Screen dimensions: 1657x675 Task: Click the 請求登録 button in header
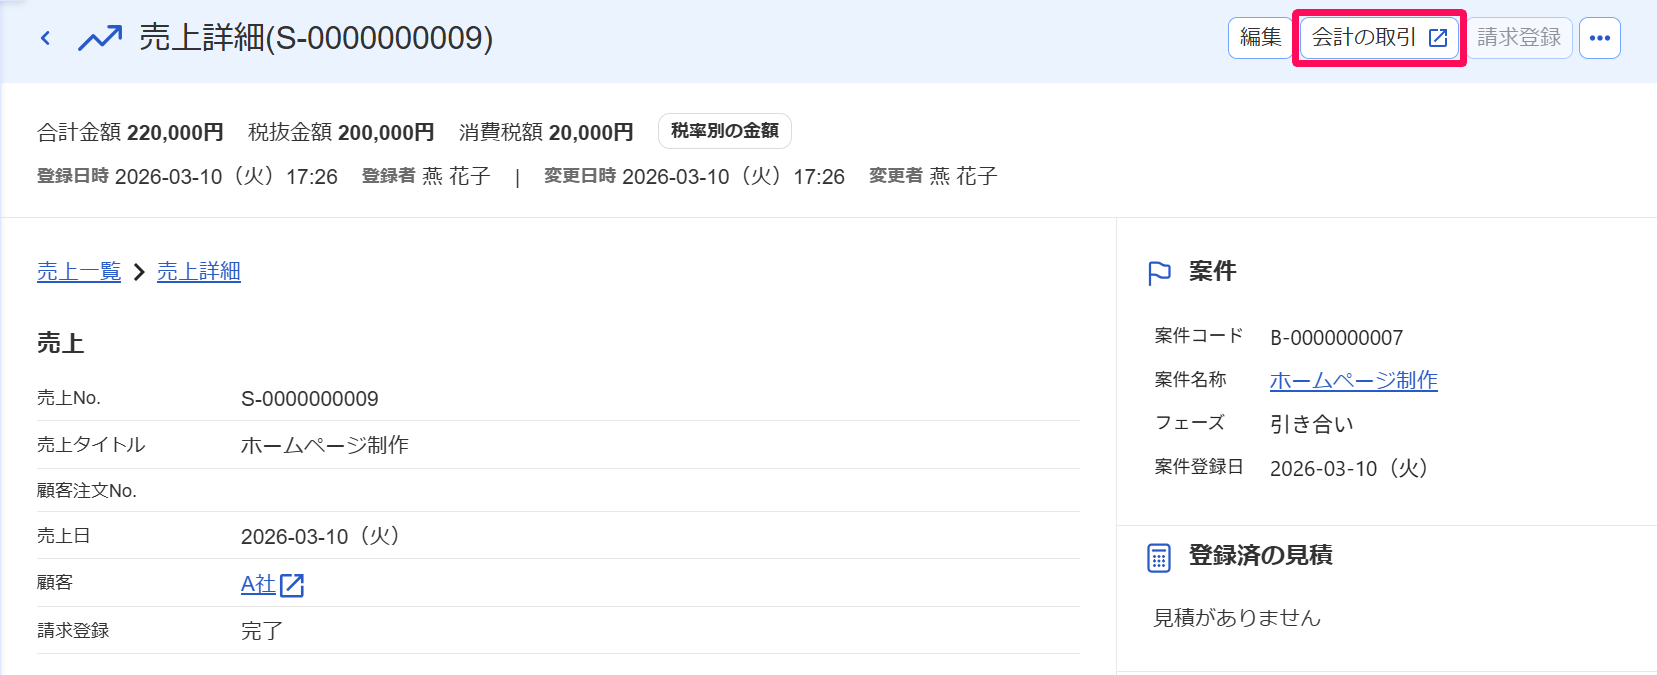1519,38
